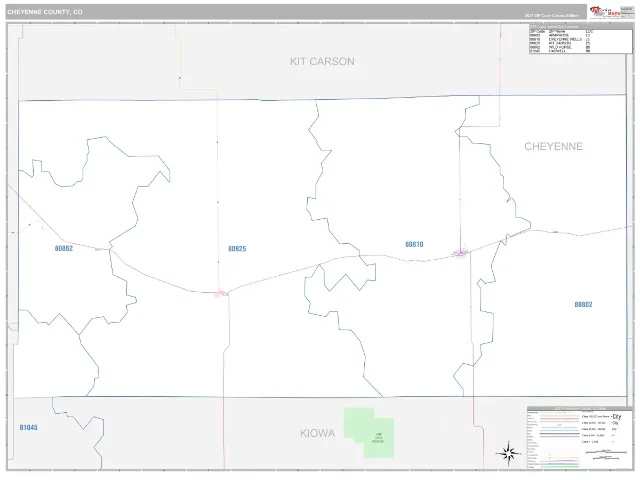Click the "CHEYENNE" county label
640x480 pixels.
click(553, 147)
